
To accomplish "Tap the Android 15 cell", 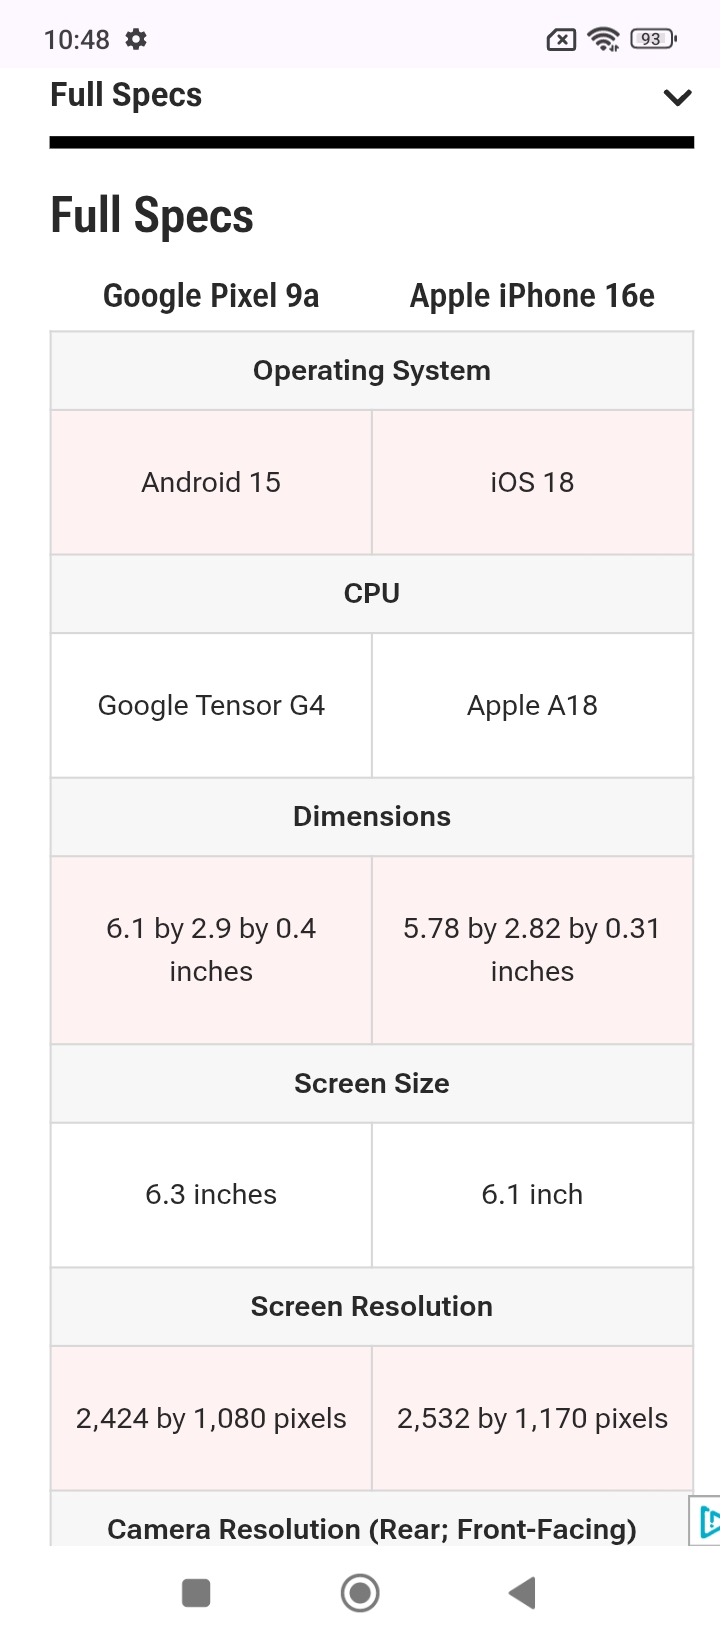I will pyautogui.click(x=211, y=482).
